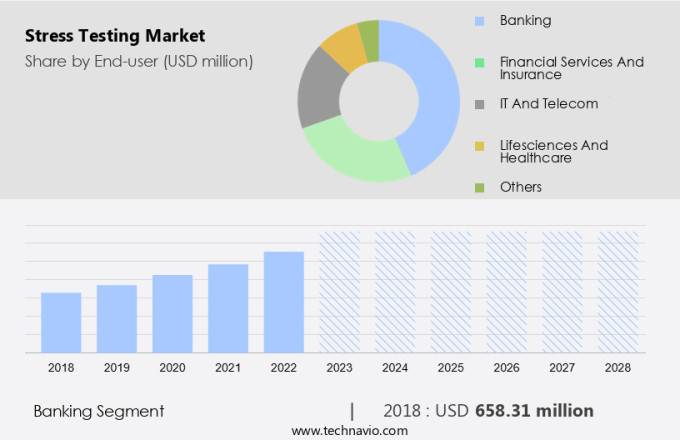Click the Banking Segment label

coord(98,411)
